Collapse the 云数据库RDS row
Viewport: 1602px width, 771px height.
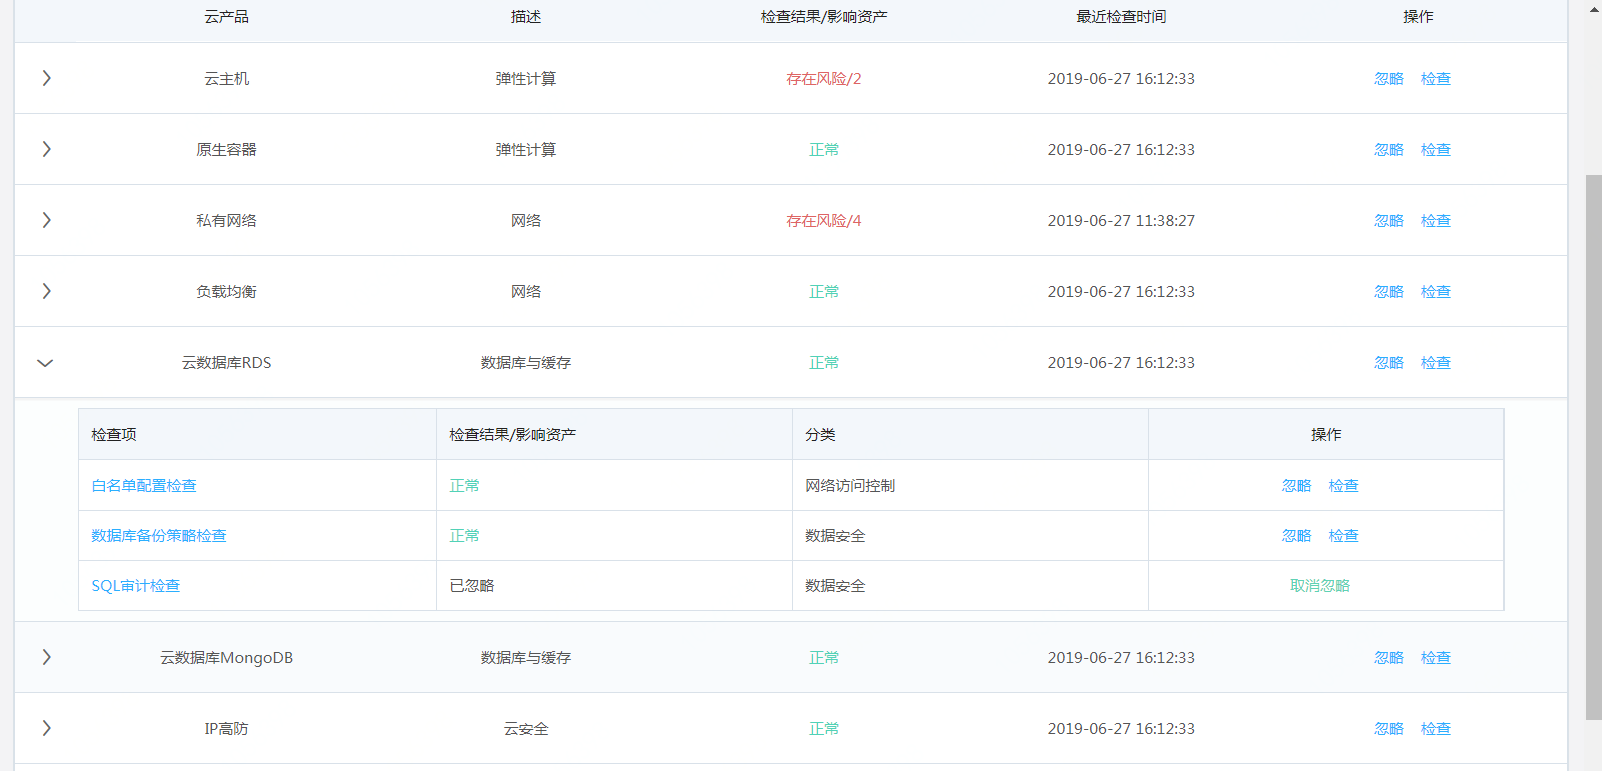pos(45,363)
